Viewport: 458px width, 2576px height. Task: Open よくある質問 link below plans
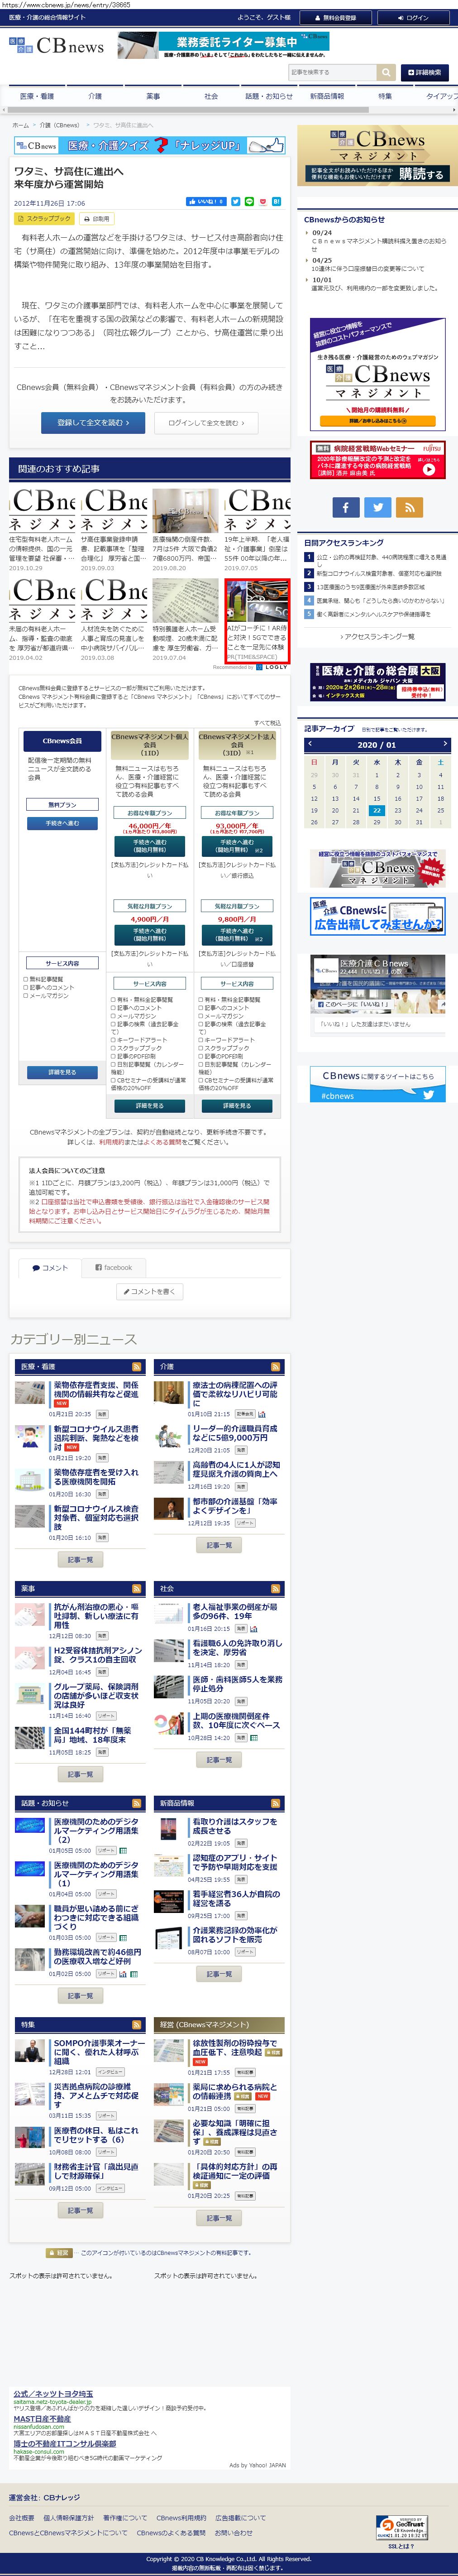[162, 1142]
